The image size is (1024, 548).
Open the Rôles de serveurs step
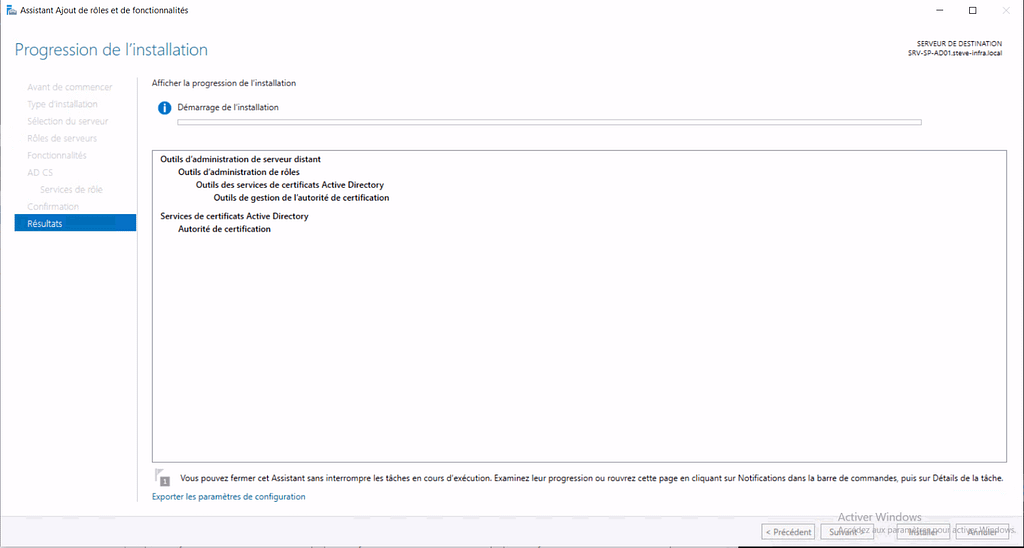pos(62,138)
